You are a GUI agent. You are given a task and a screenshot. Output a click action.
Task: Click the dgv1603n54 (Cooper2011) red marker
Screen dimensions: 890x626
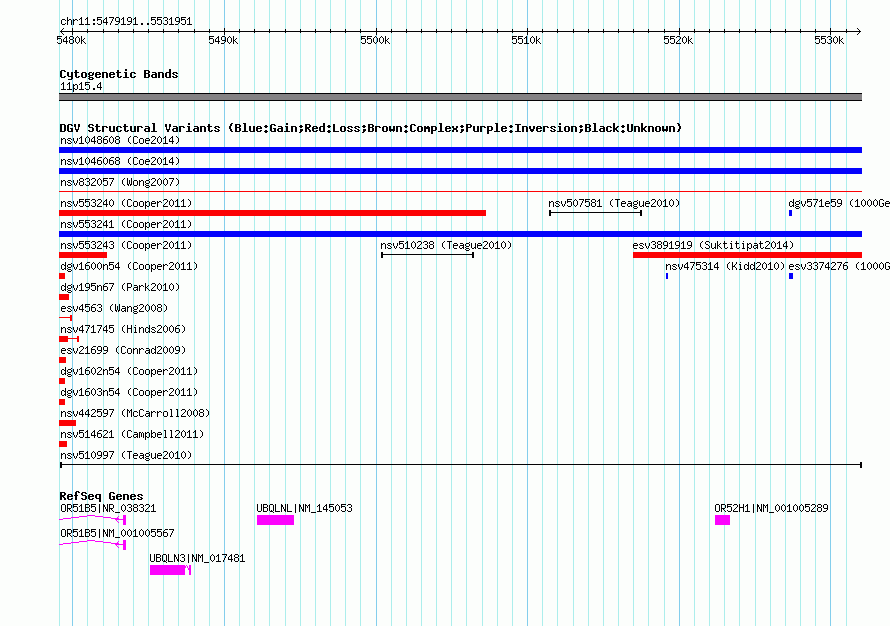62,402
